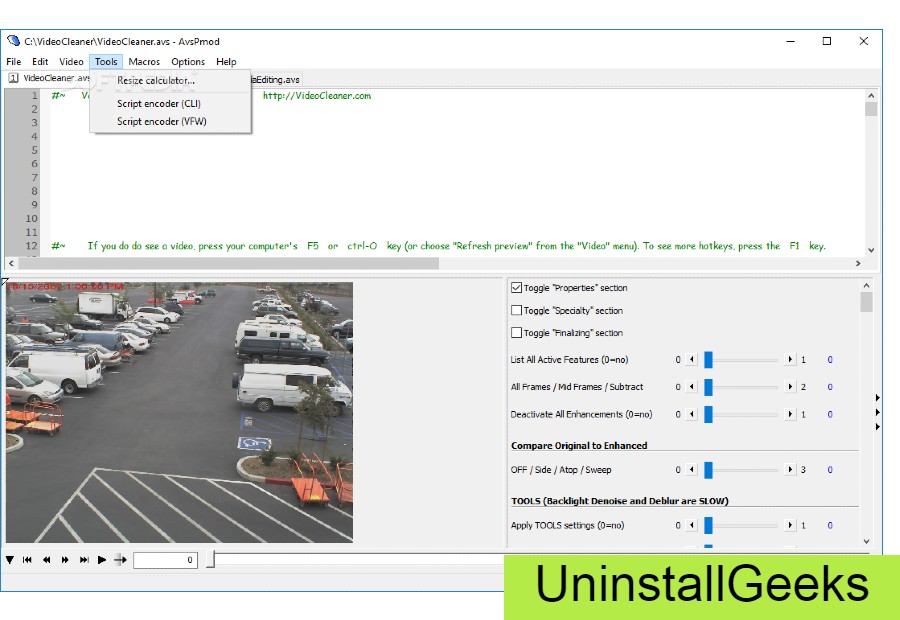The image size is (900, 620).
Task: Maximize the AvsPmod window
Action: pos(827,41)
